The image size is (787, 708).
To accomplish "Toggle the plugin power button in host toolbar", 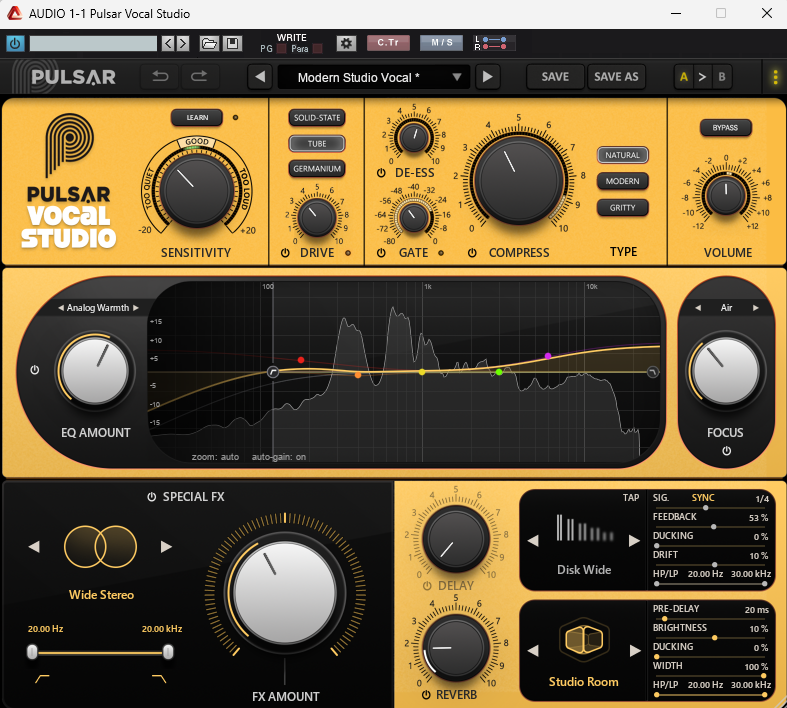I will [x=15, y=44].
